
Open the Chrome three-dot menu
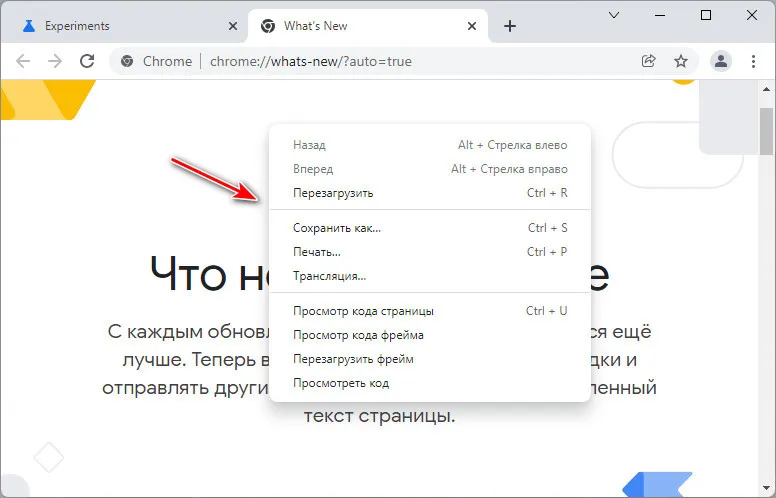click(x=753, y=61)
